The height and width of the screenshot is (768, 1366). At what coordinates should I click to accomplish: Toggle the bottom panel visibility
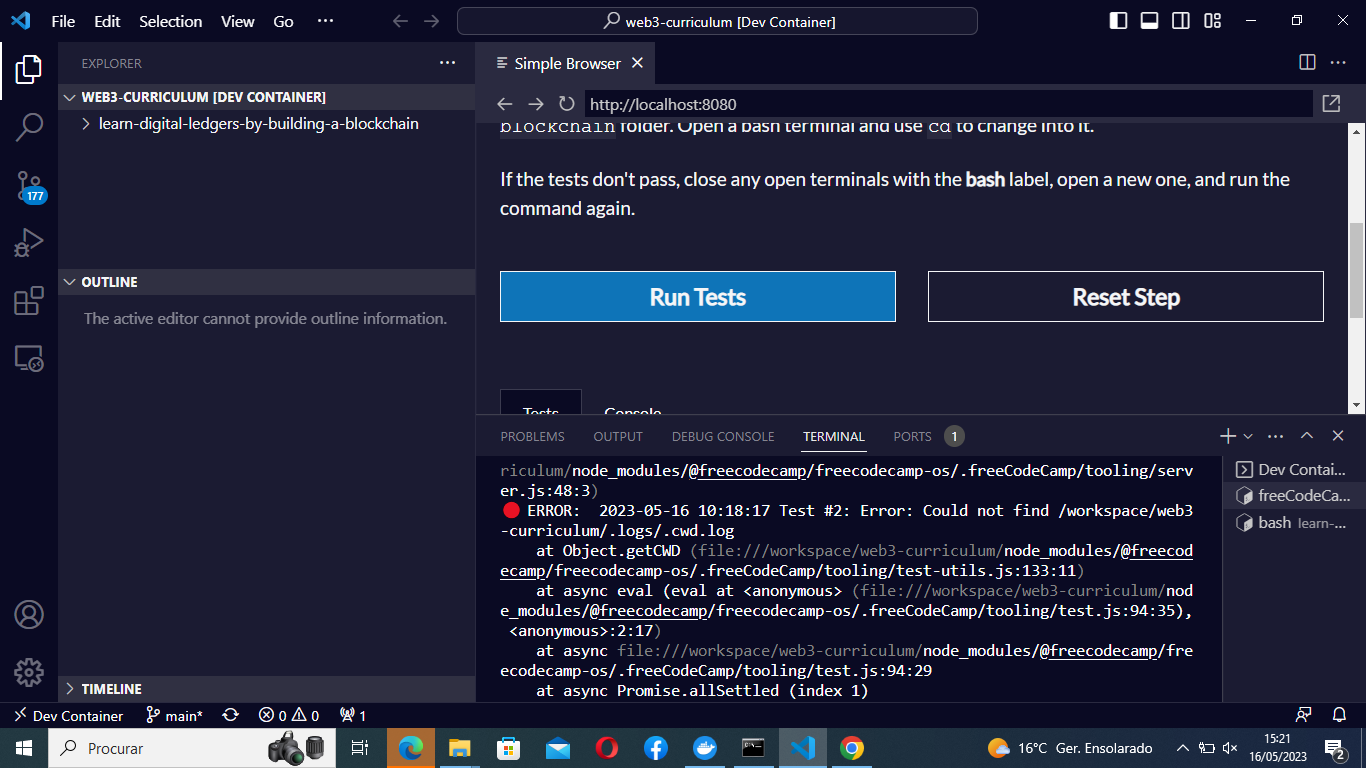pyautogui.click(x=1149, y=20)
